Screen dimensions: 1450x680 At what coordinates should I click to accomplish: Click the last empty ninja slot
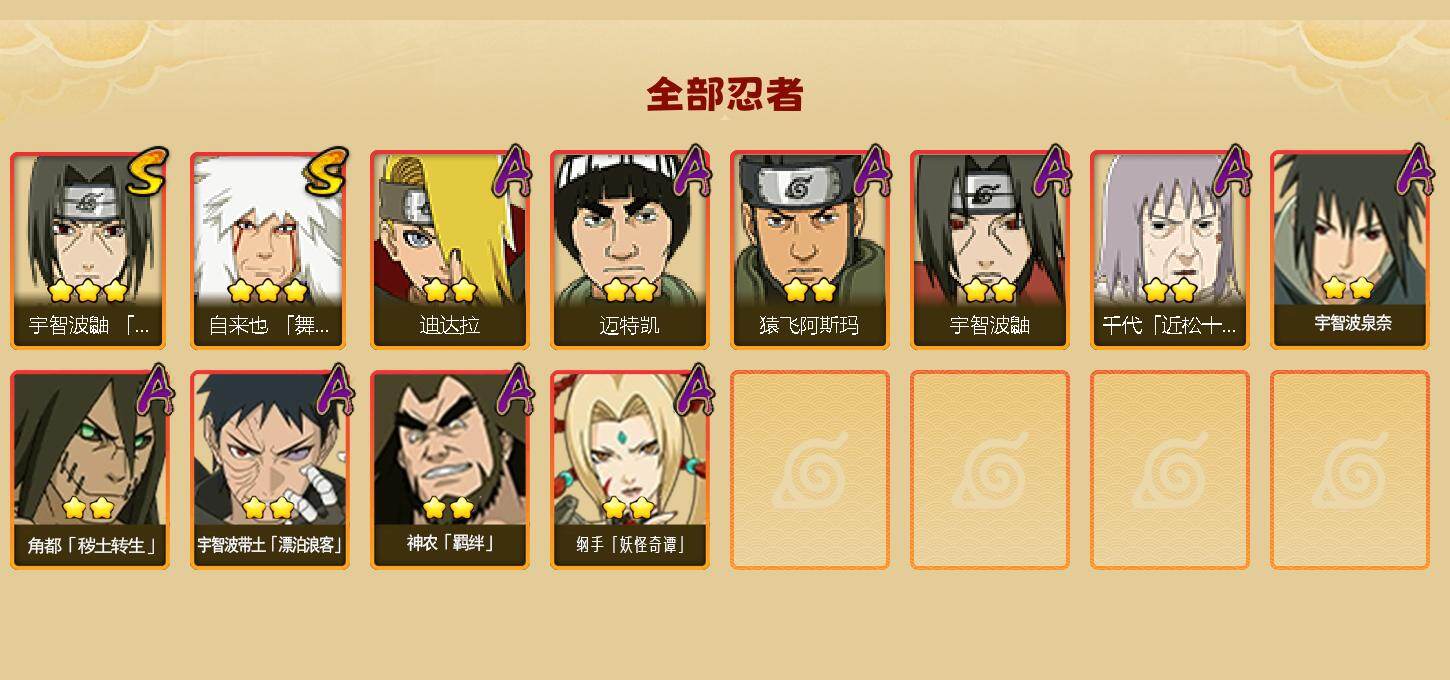[x=1349, y=470]
